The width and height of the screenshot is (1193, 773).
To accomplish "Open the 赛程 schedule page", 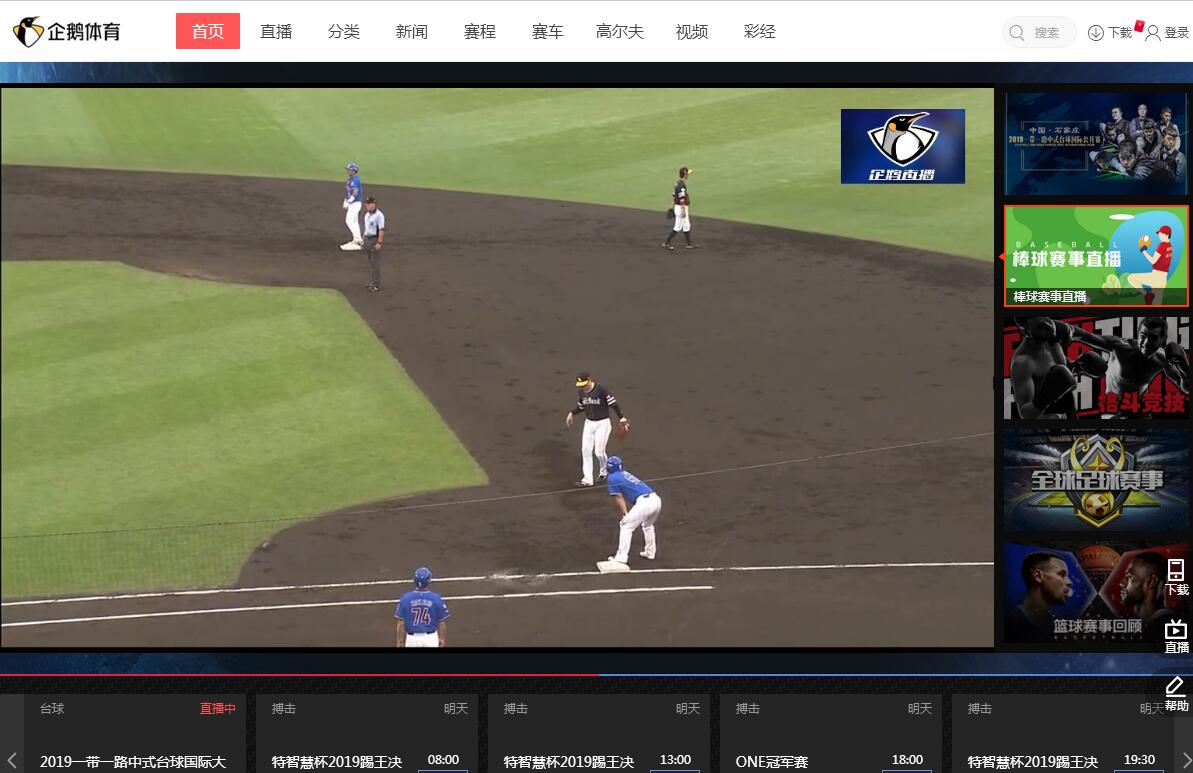I will click(x=480, y=31).
